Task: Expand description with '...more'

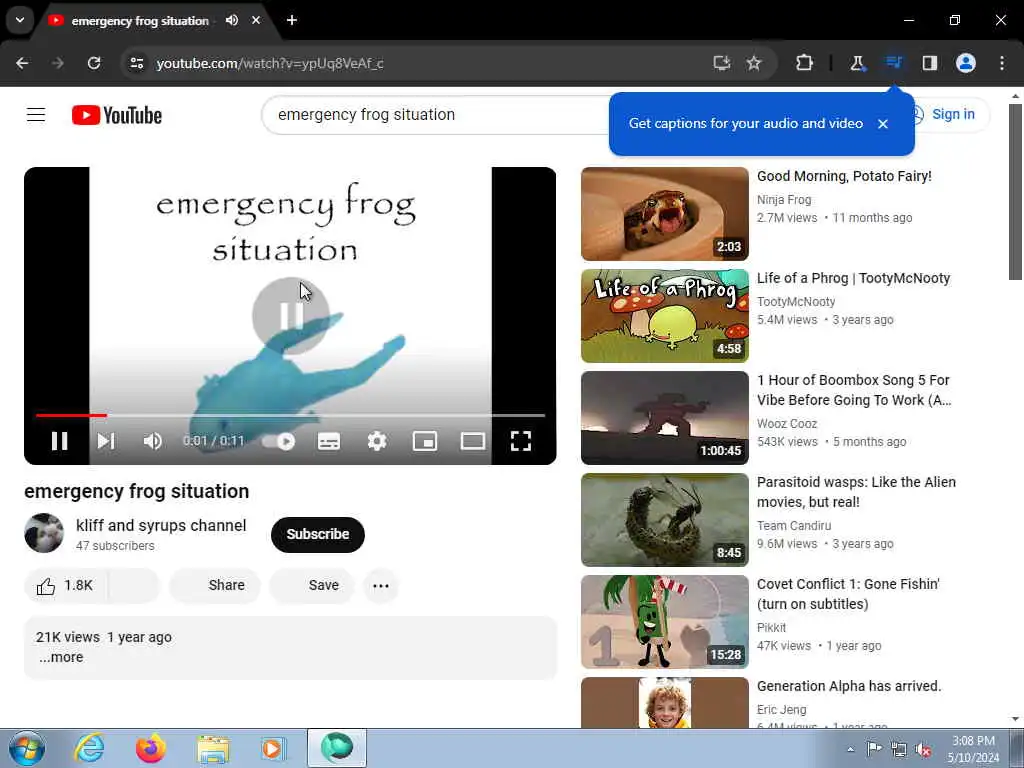Action: click(61, 657)
